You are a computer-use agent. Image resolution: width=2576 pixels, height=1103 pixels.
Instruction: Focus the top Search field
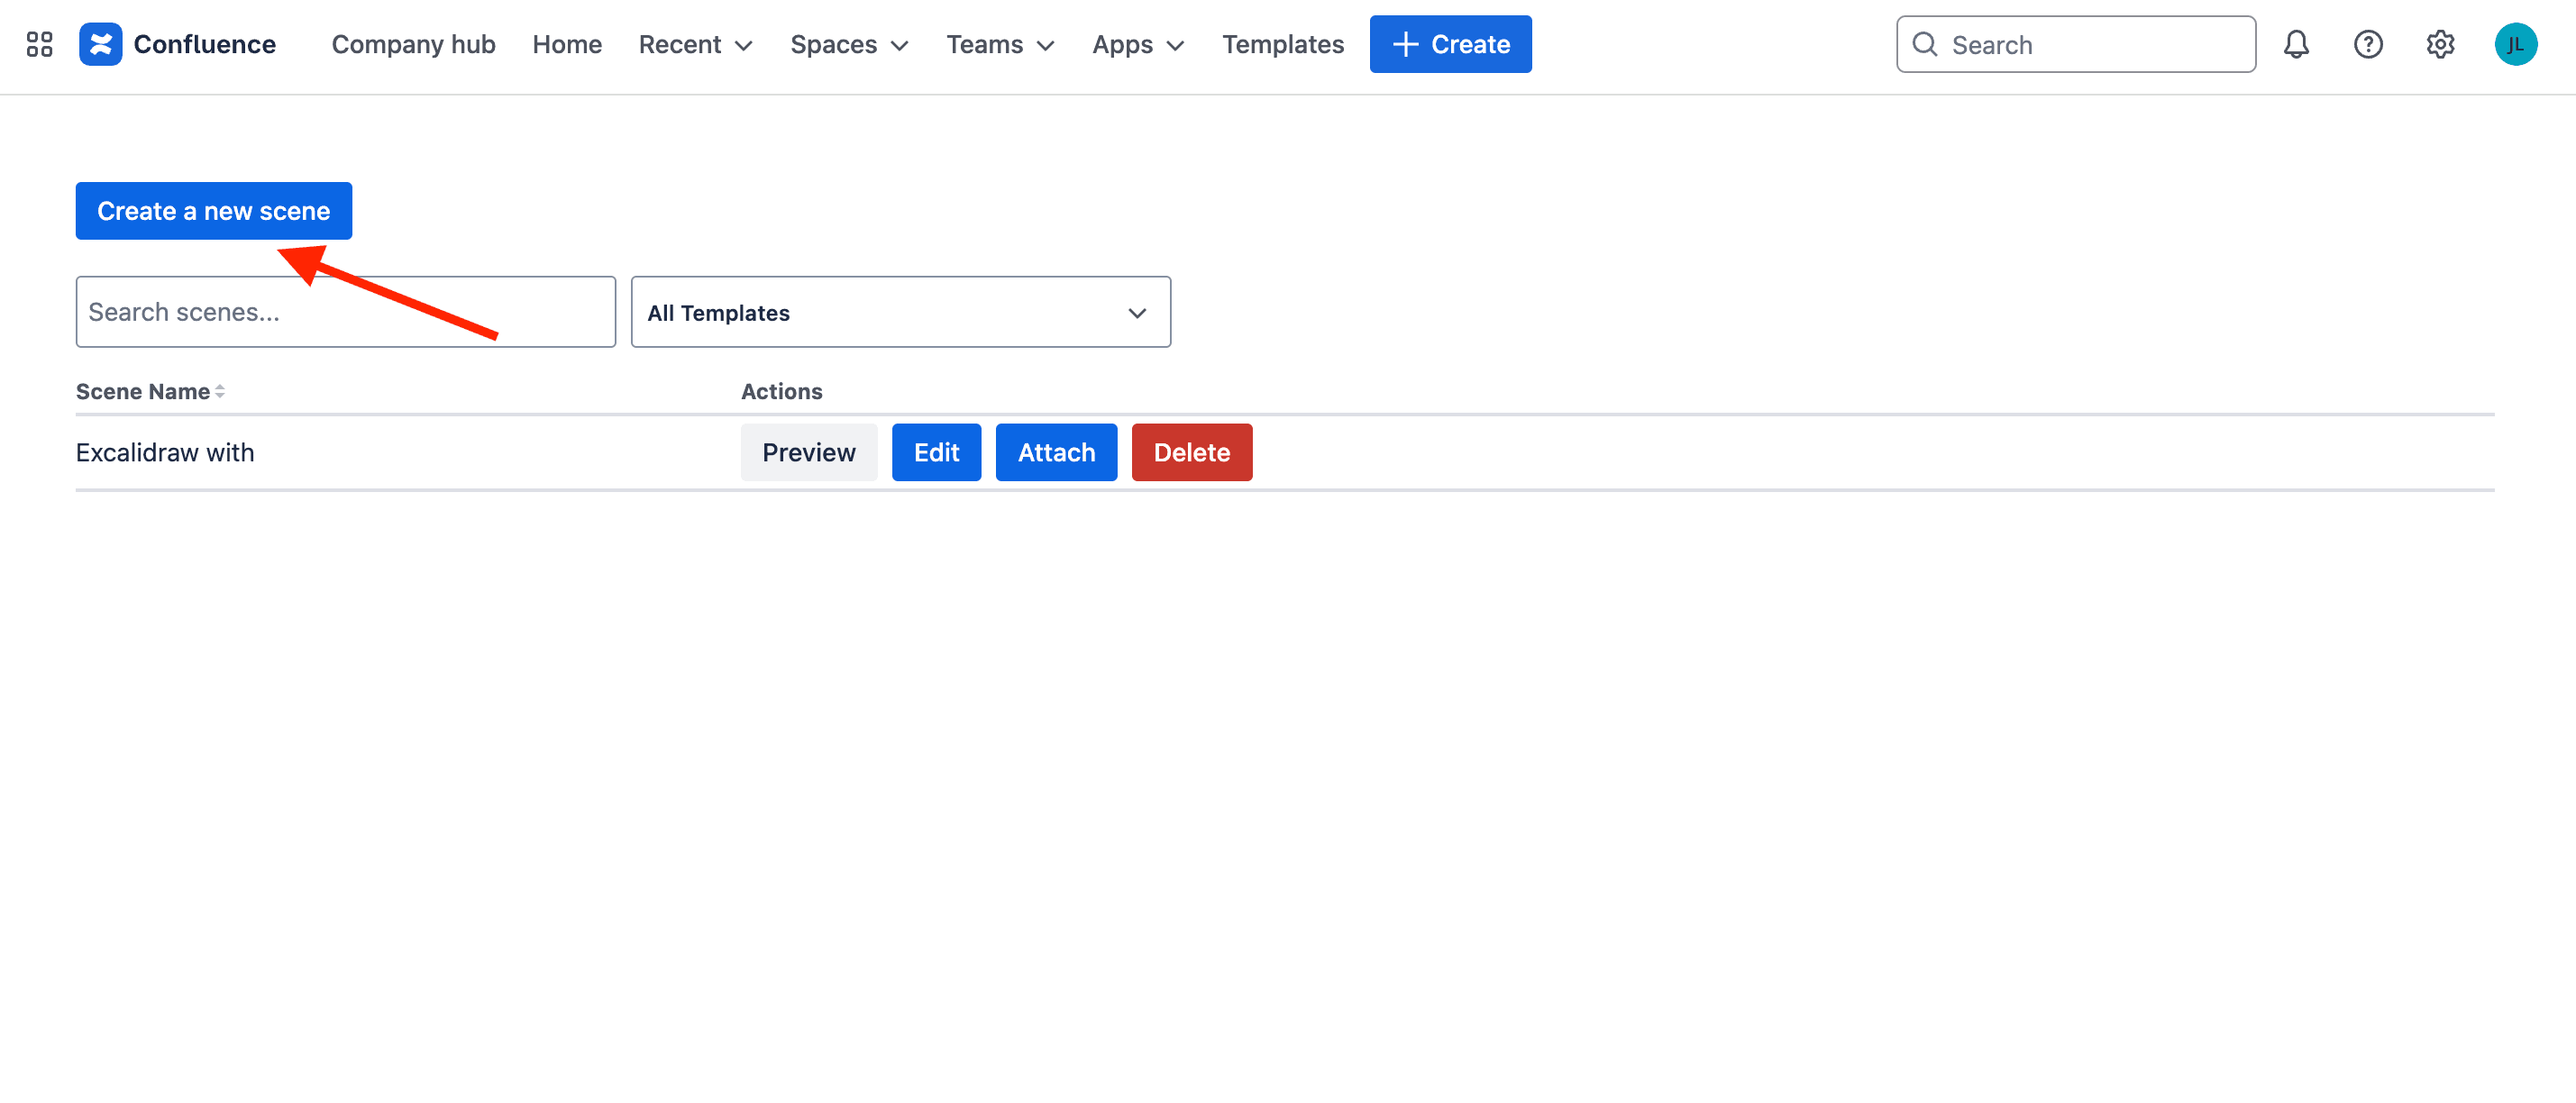point(2075,44)
